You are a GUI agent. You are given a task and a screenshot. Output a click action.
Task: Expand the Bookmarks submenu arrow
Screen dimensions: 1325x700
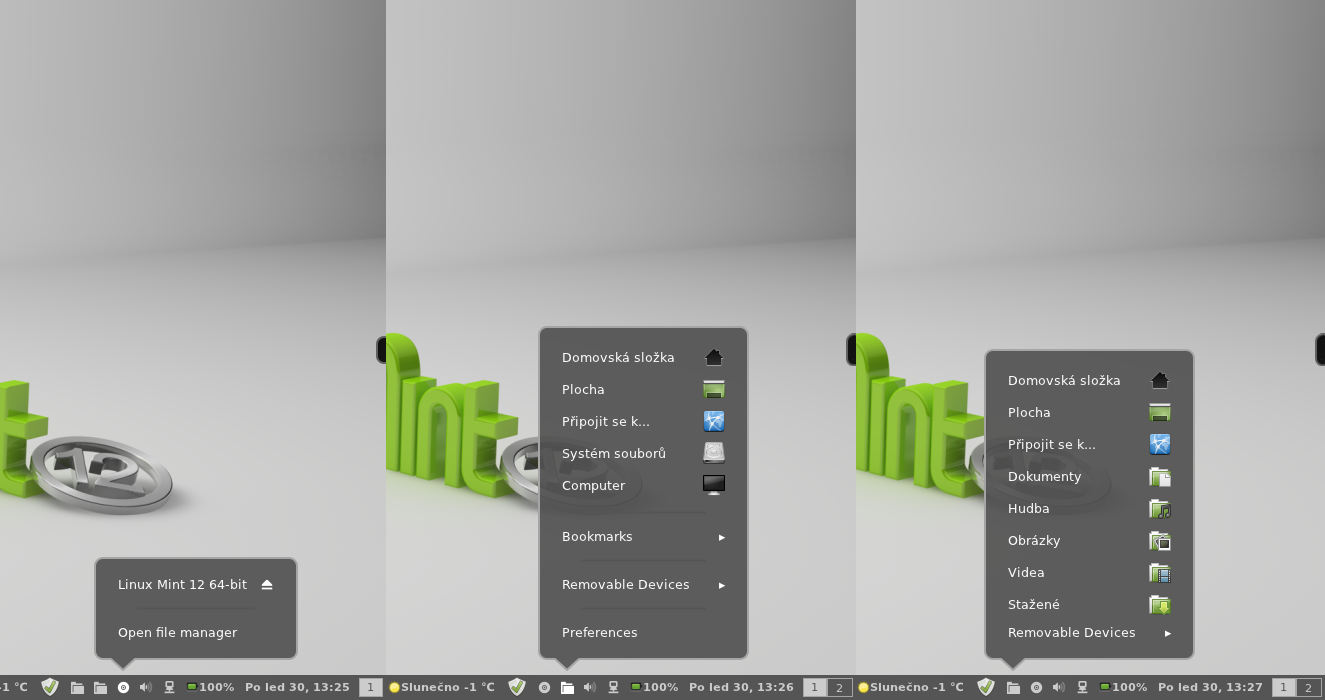(722, 537)
